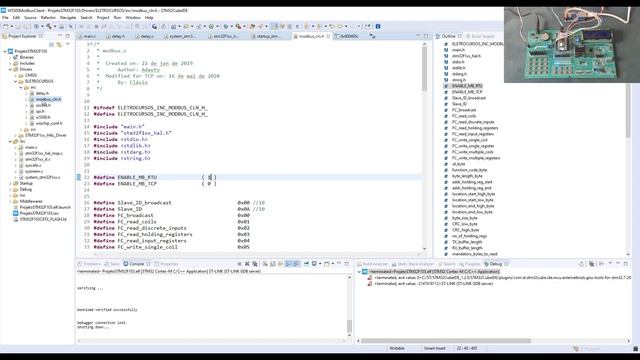The height and width of the screenshot is (360, 640).
Task: Open the Problems tab
Action: (x=89, y=264)
